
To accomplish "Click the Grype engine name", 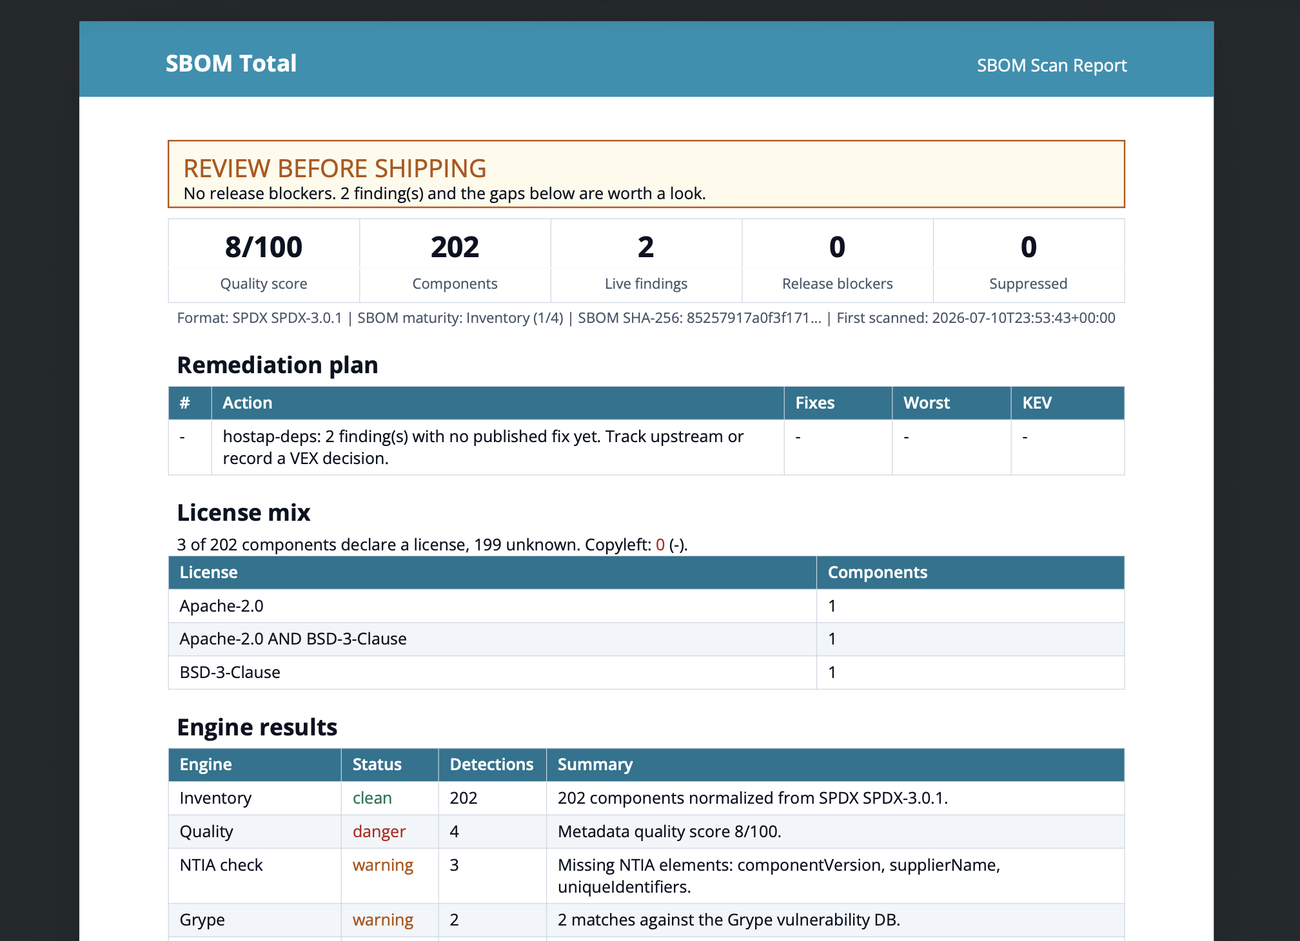I will pos(202,920).
